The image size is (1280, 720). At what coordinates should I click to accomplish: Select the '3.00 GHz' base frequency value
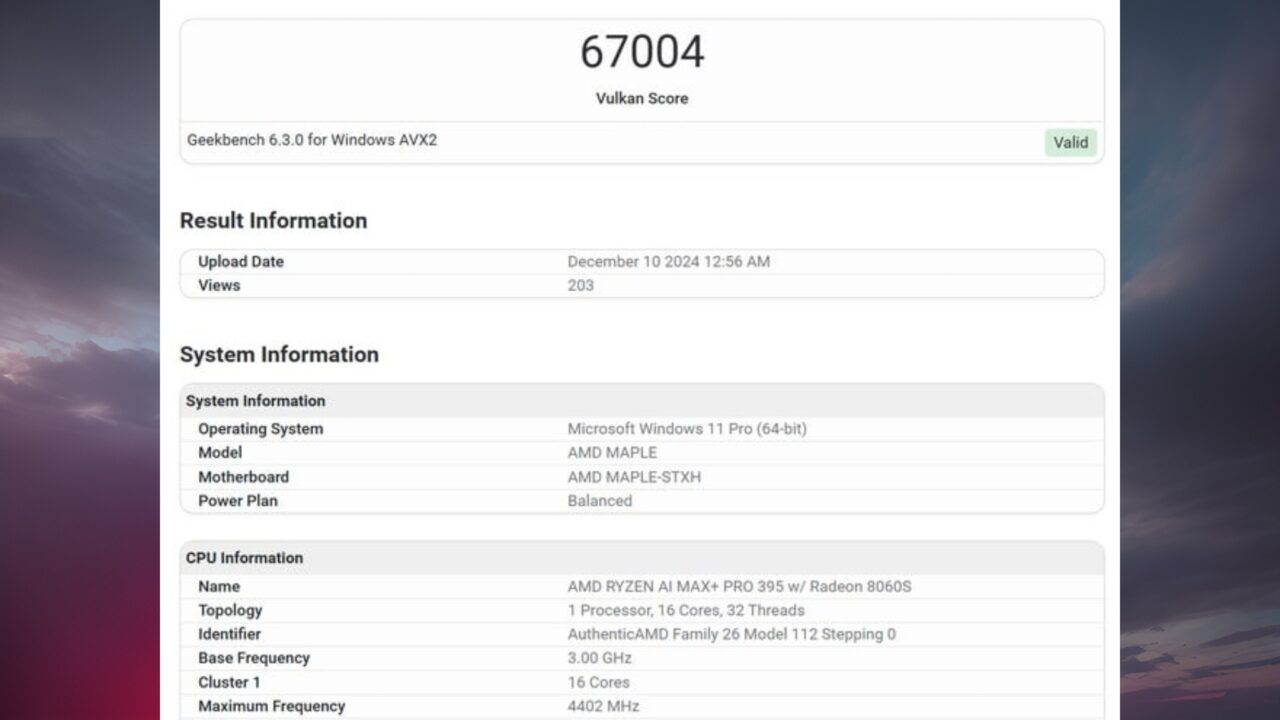pos(600,658)
